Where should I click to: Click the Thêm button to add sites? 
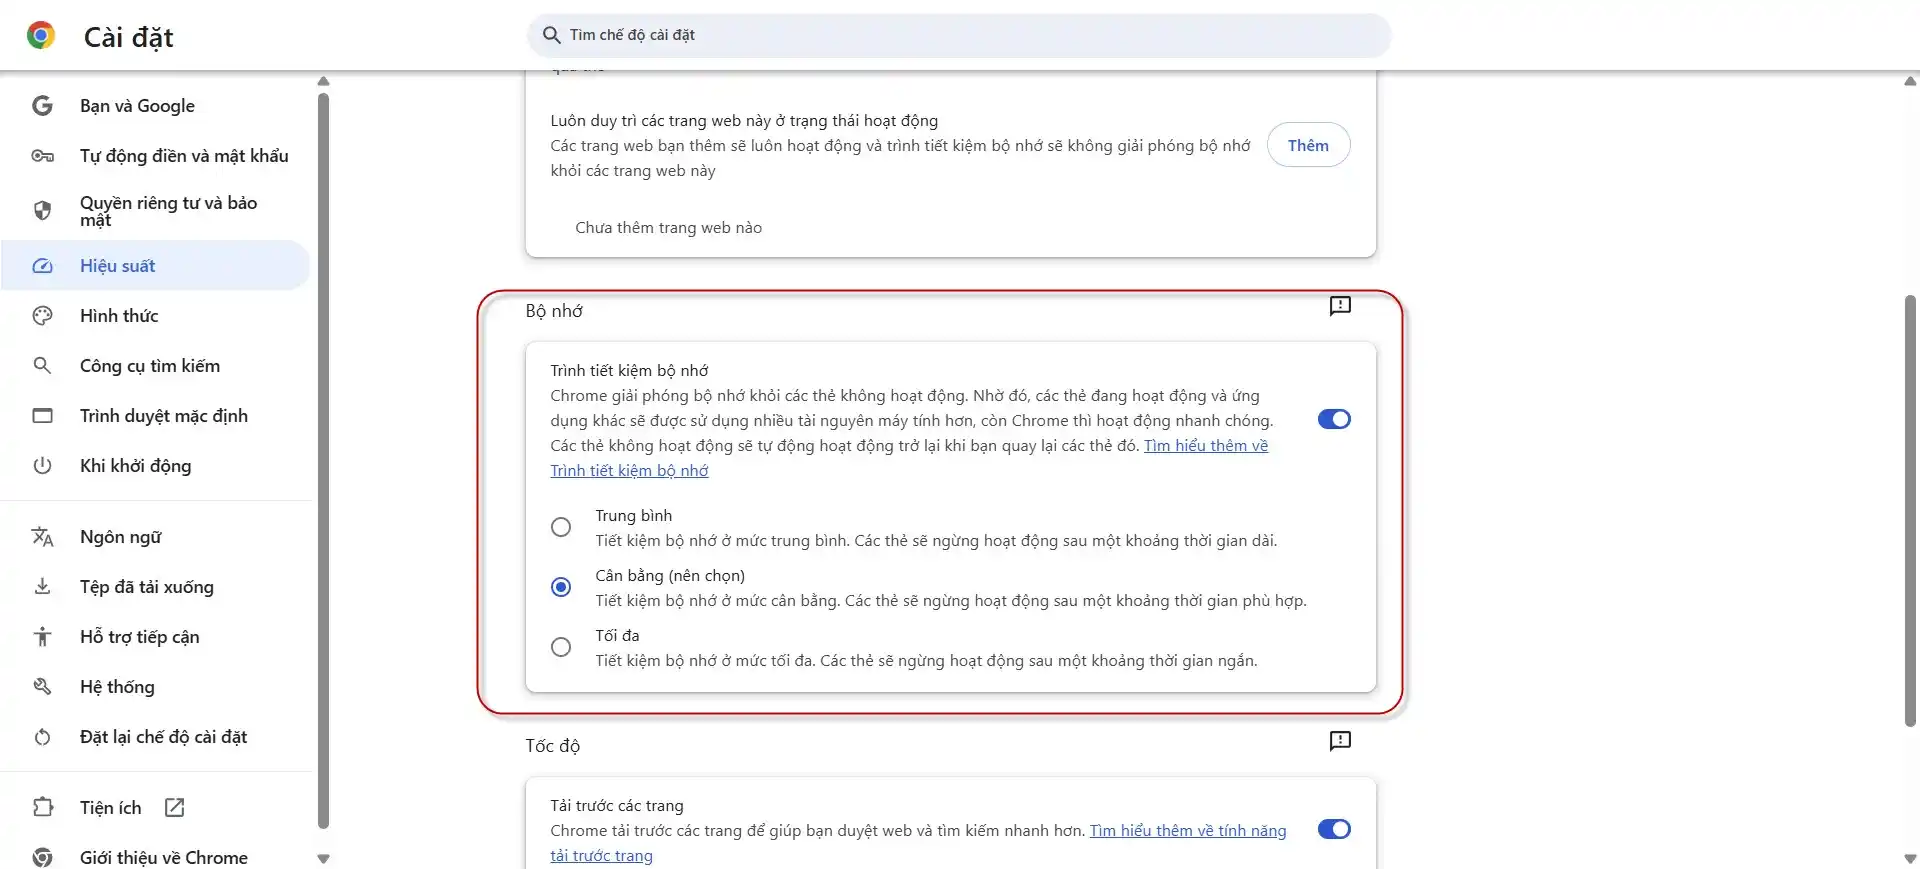pos(1308,145)
